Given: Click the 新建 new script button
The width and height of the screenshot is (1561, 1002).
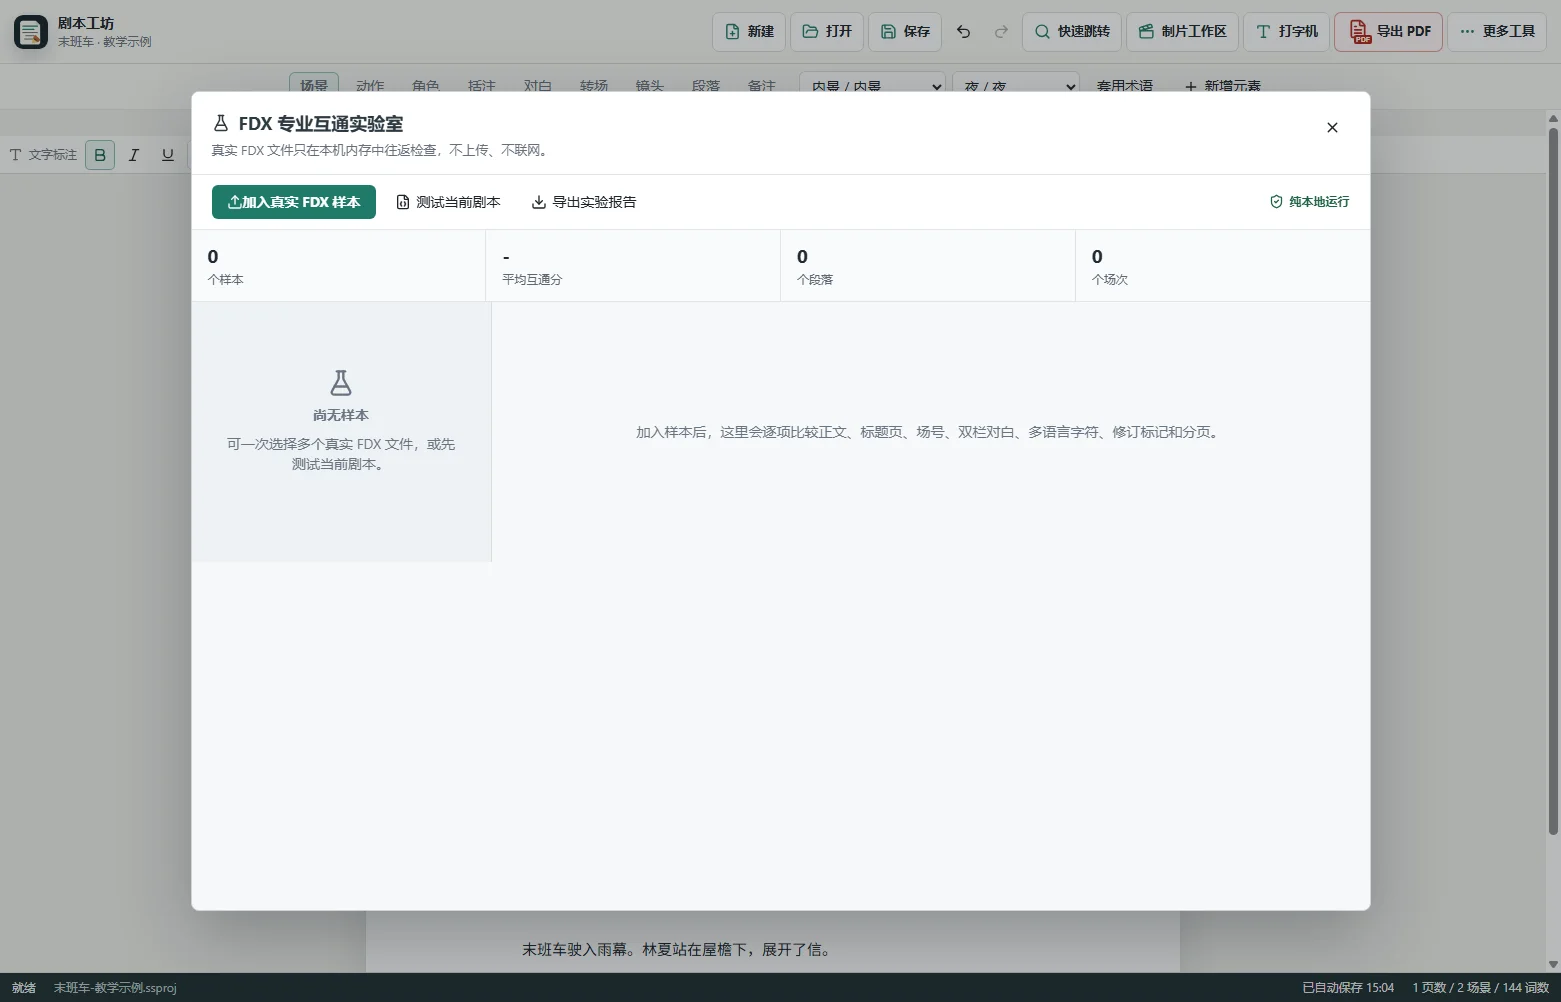Looking at the screenshot, I should pyautogui.click(x=749, y=32).
